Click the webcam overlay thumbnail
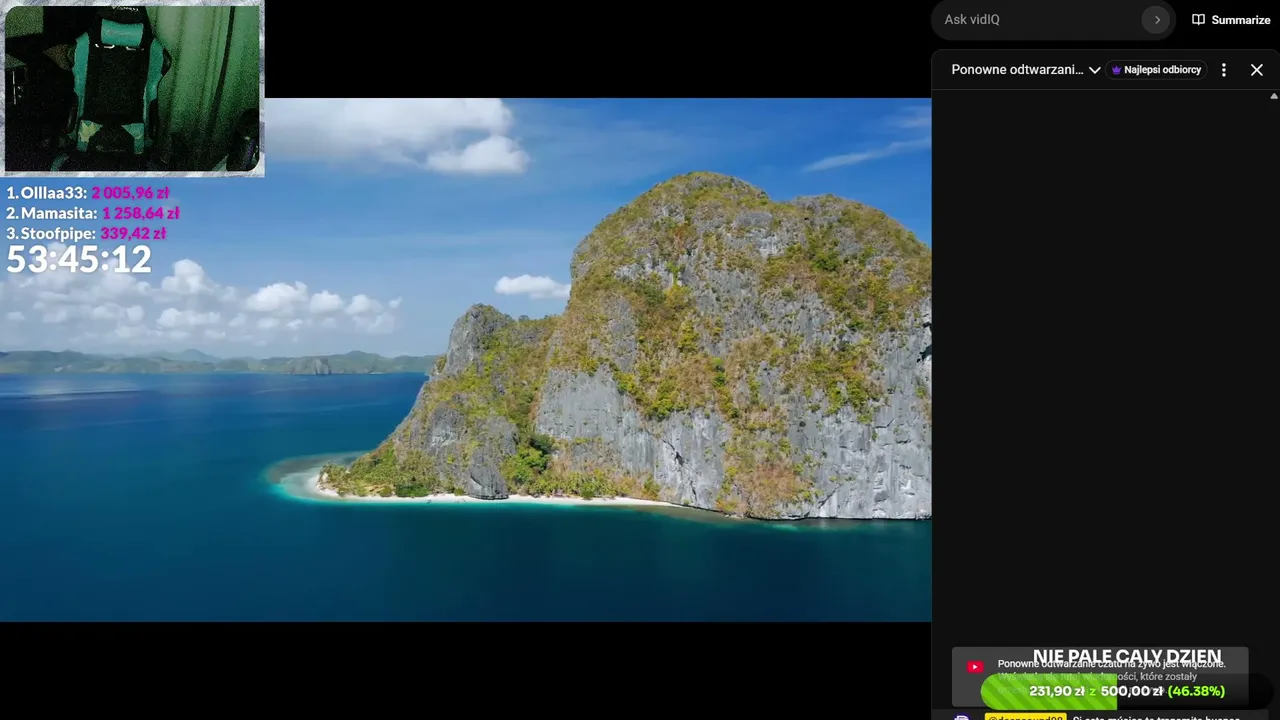This screenshot has height=720, width=1280. (132, 88)
